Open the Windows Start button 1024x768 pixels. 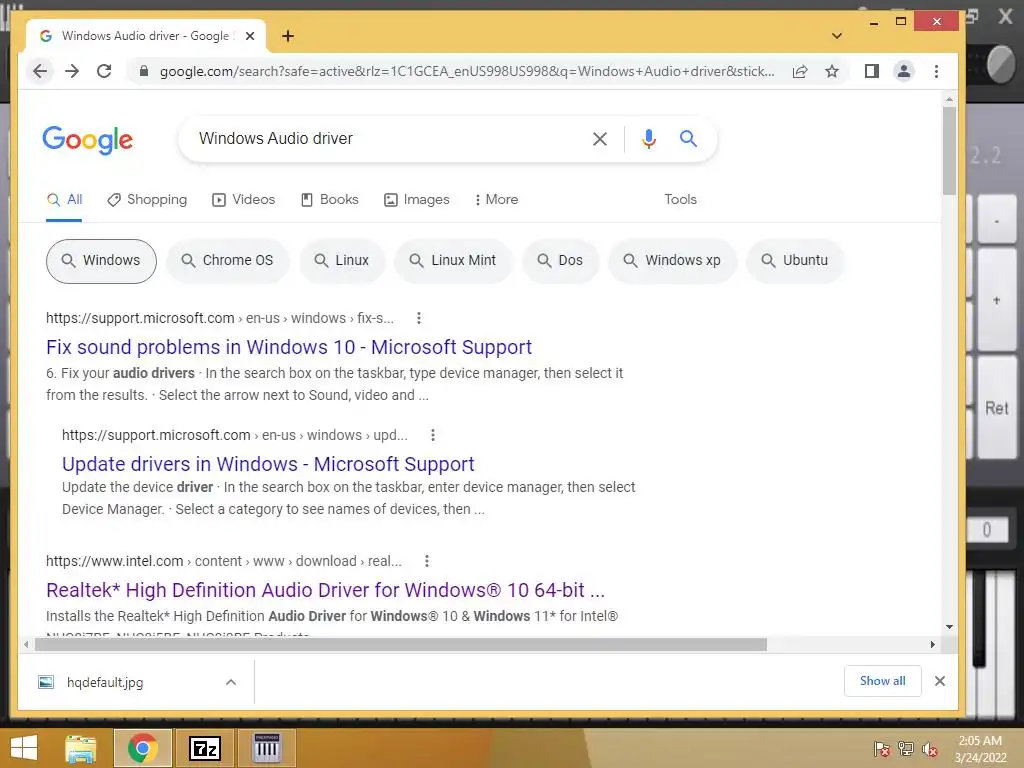[x=24, y=748]
